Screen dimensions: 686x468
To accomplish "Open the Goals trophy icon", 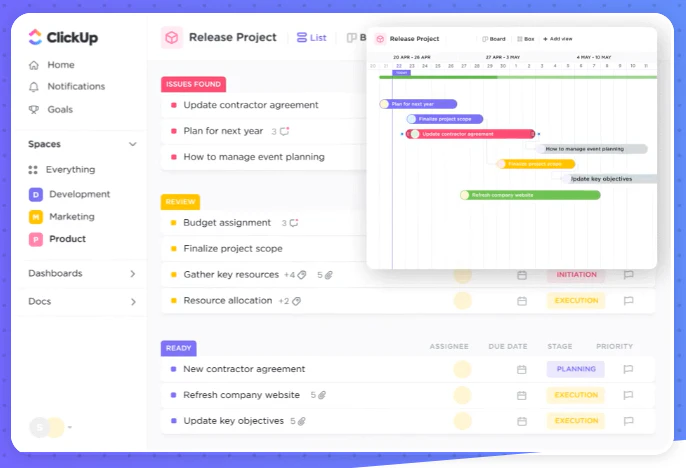I will point(34,109).
